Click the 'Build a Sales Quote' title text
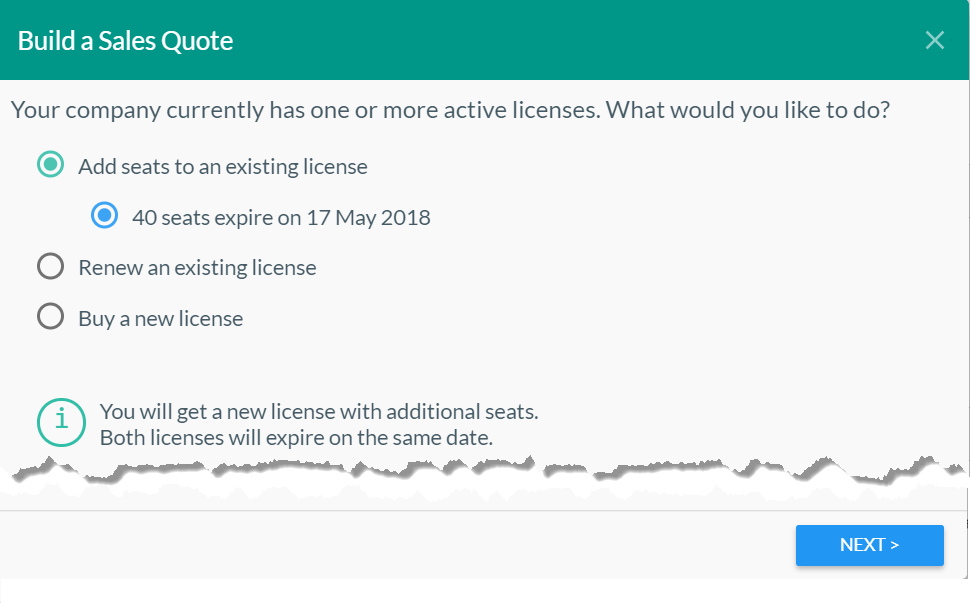 125,41
